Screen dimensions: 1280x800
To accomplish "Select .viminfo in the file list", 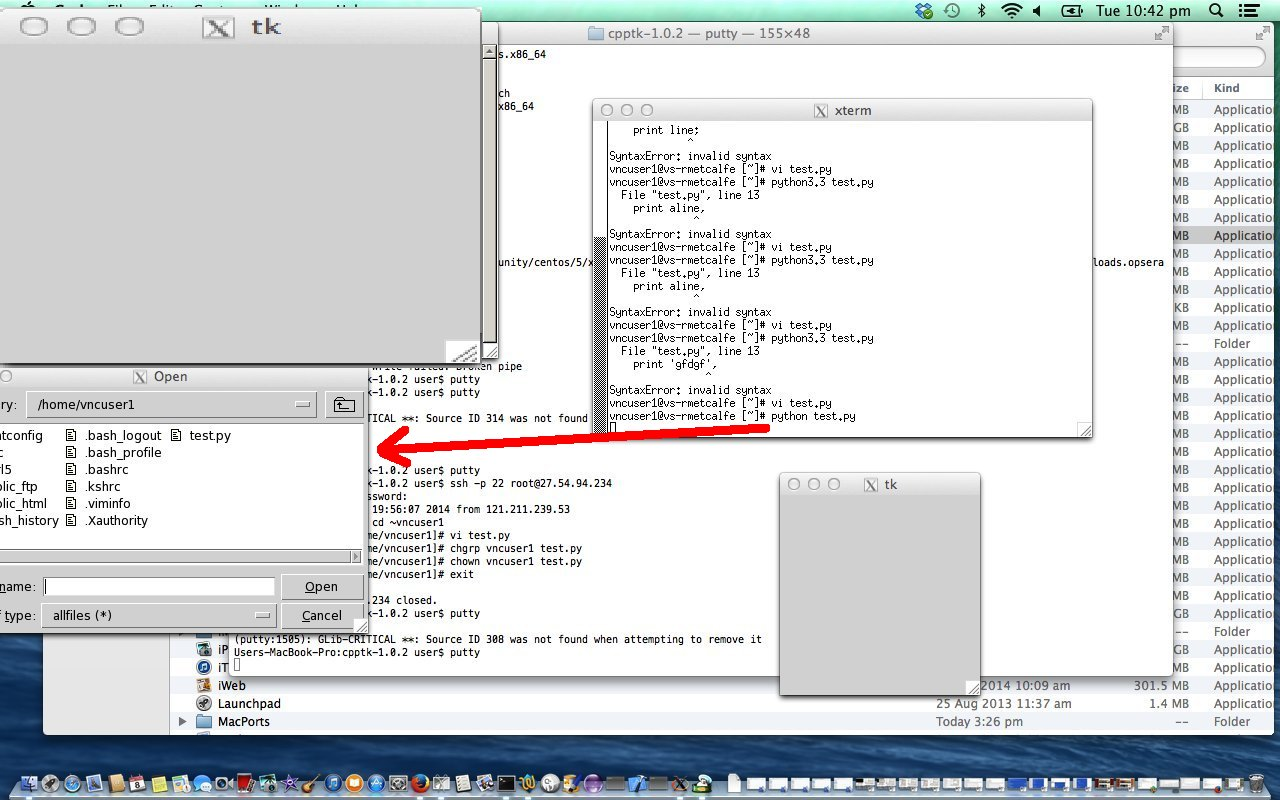I will [107, 504].
